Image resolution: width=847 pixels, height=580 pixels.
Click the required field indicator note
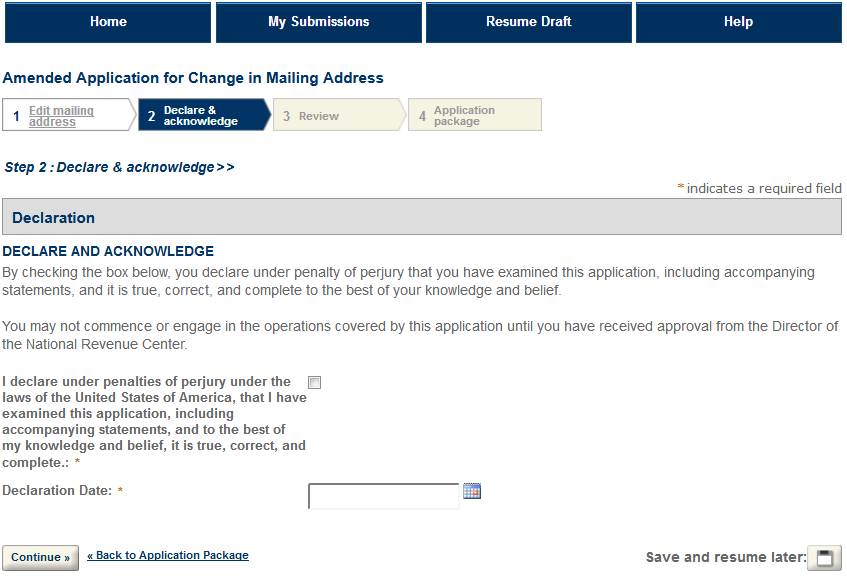coord(760,188)
